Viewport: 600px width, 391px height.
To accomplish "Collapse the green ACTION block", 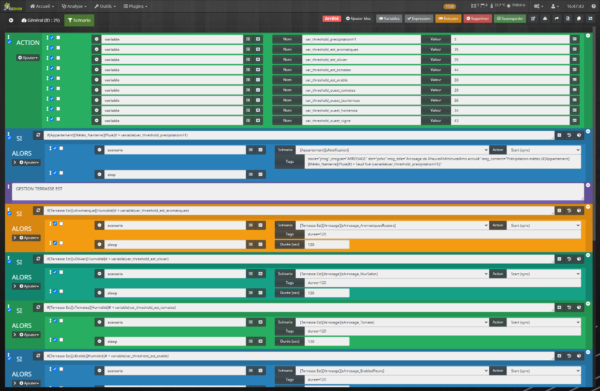I will click(x=588, y=36).
